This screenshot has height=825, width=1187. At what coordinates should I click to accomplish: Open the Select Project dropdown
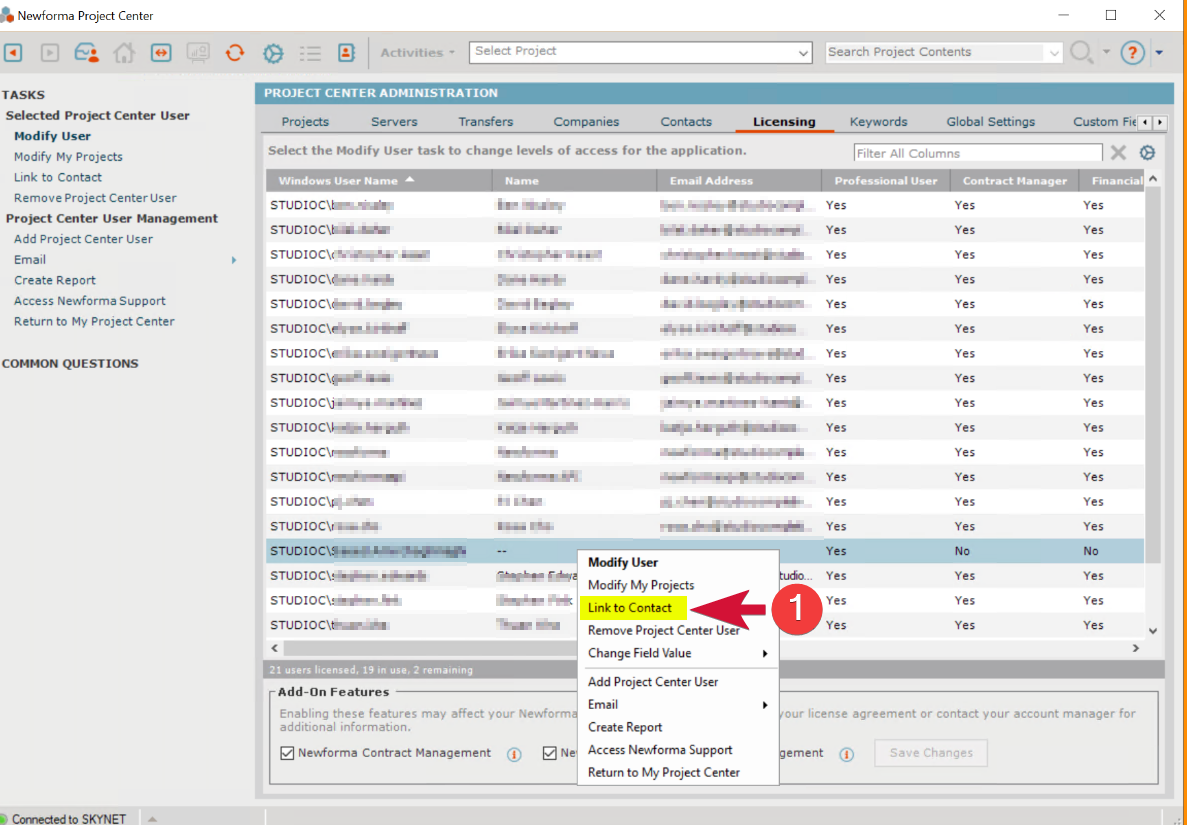tap(640, 52)
